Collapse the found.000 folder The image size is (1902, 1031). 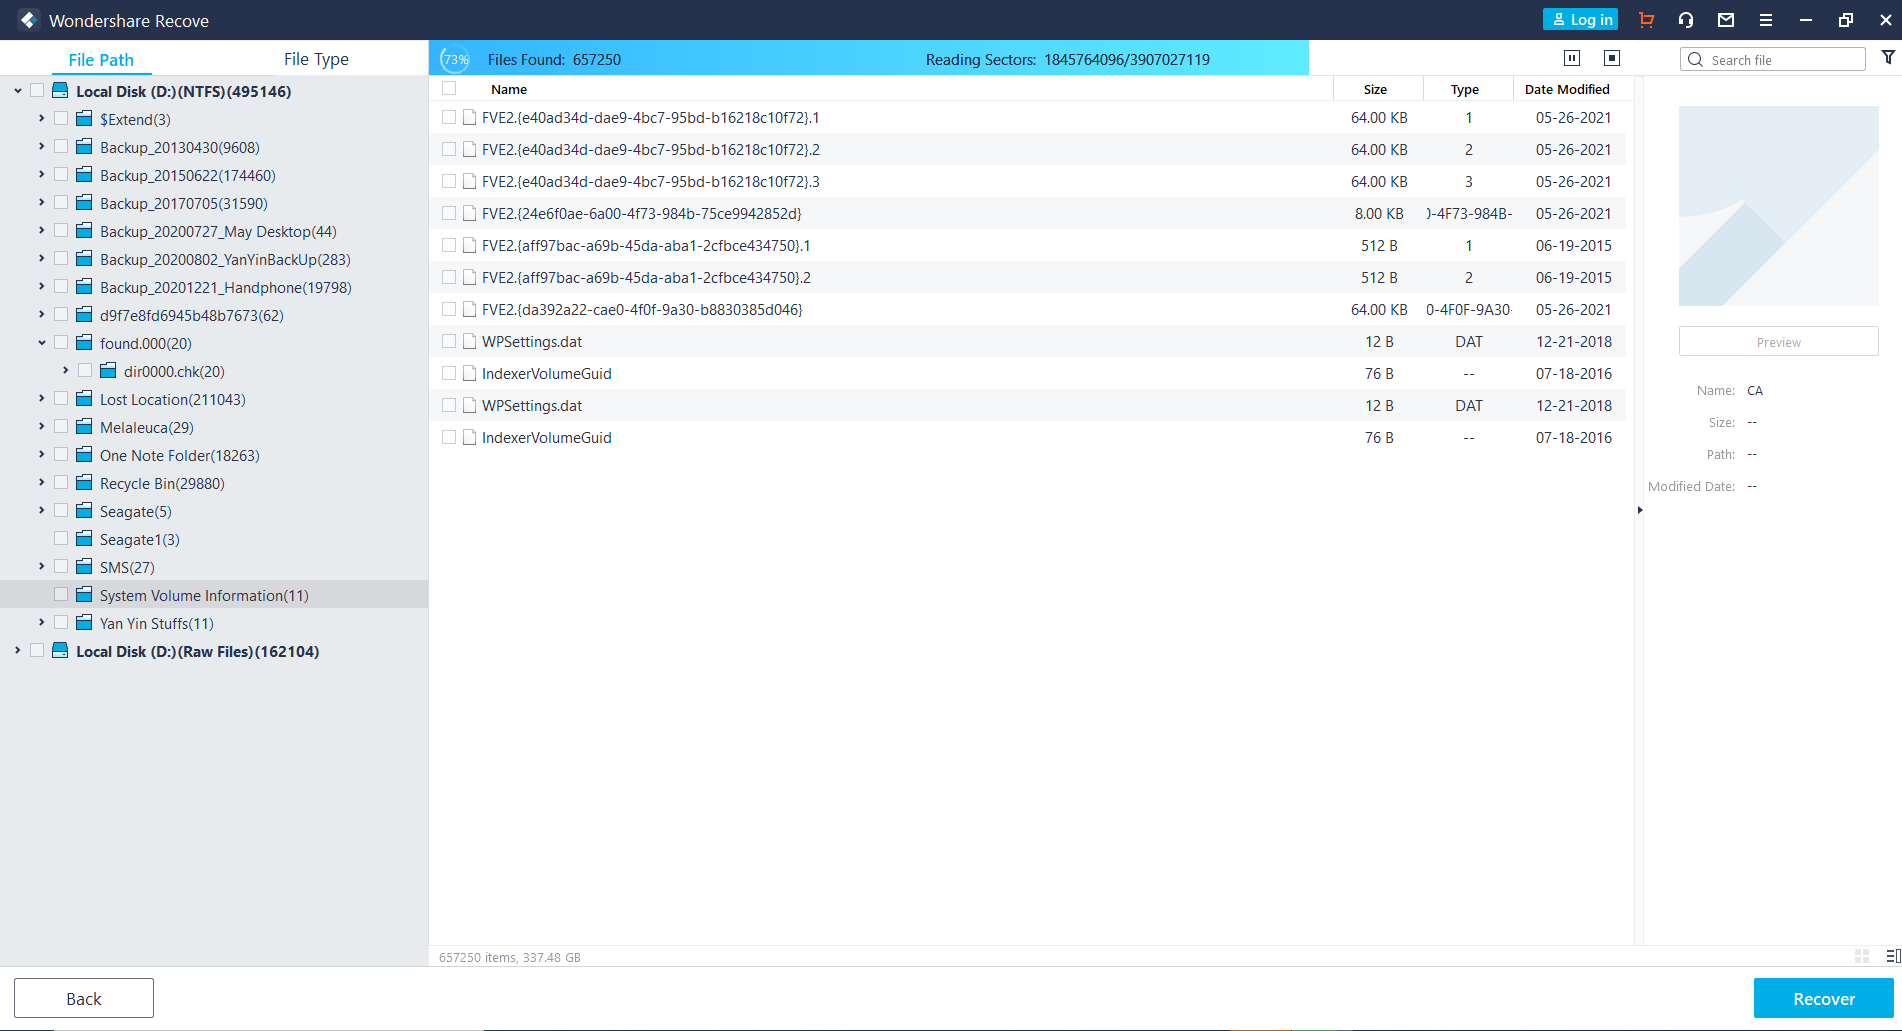click(41, 342)
